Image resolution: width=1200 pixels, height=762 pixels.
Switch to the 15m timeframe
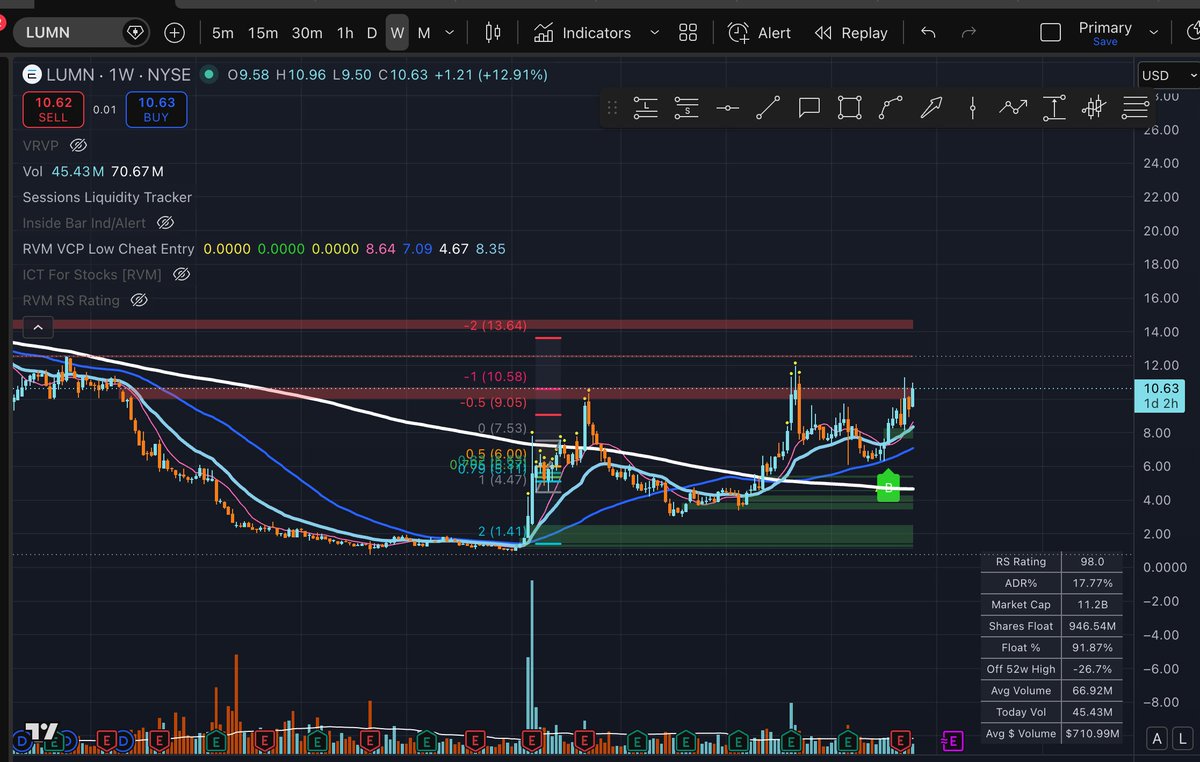click(x=263, y=33)
